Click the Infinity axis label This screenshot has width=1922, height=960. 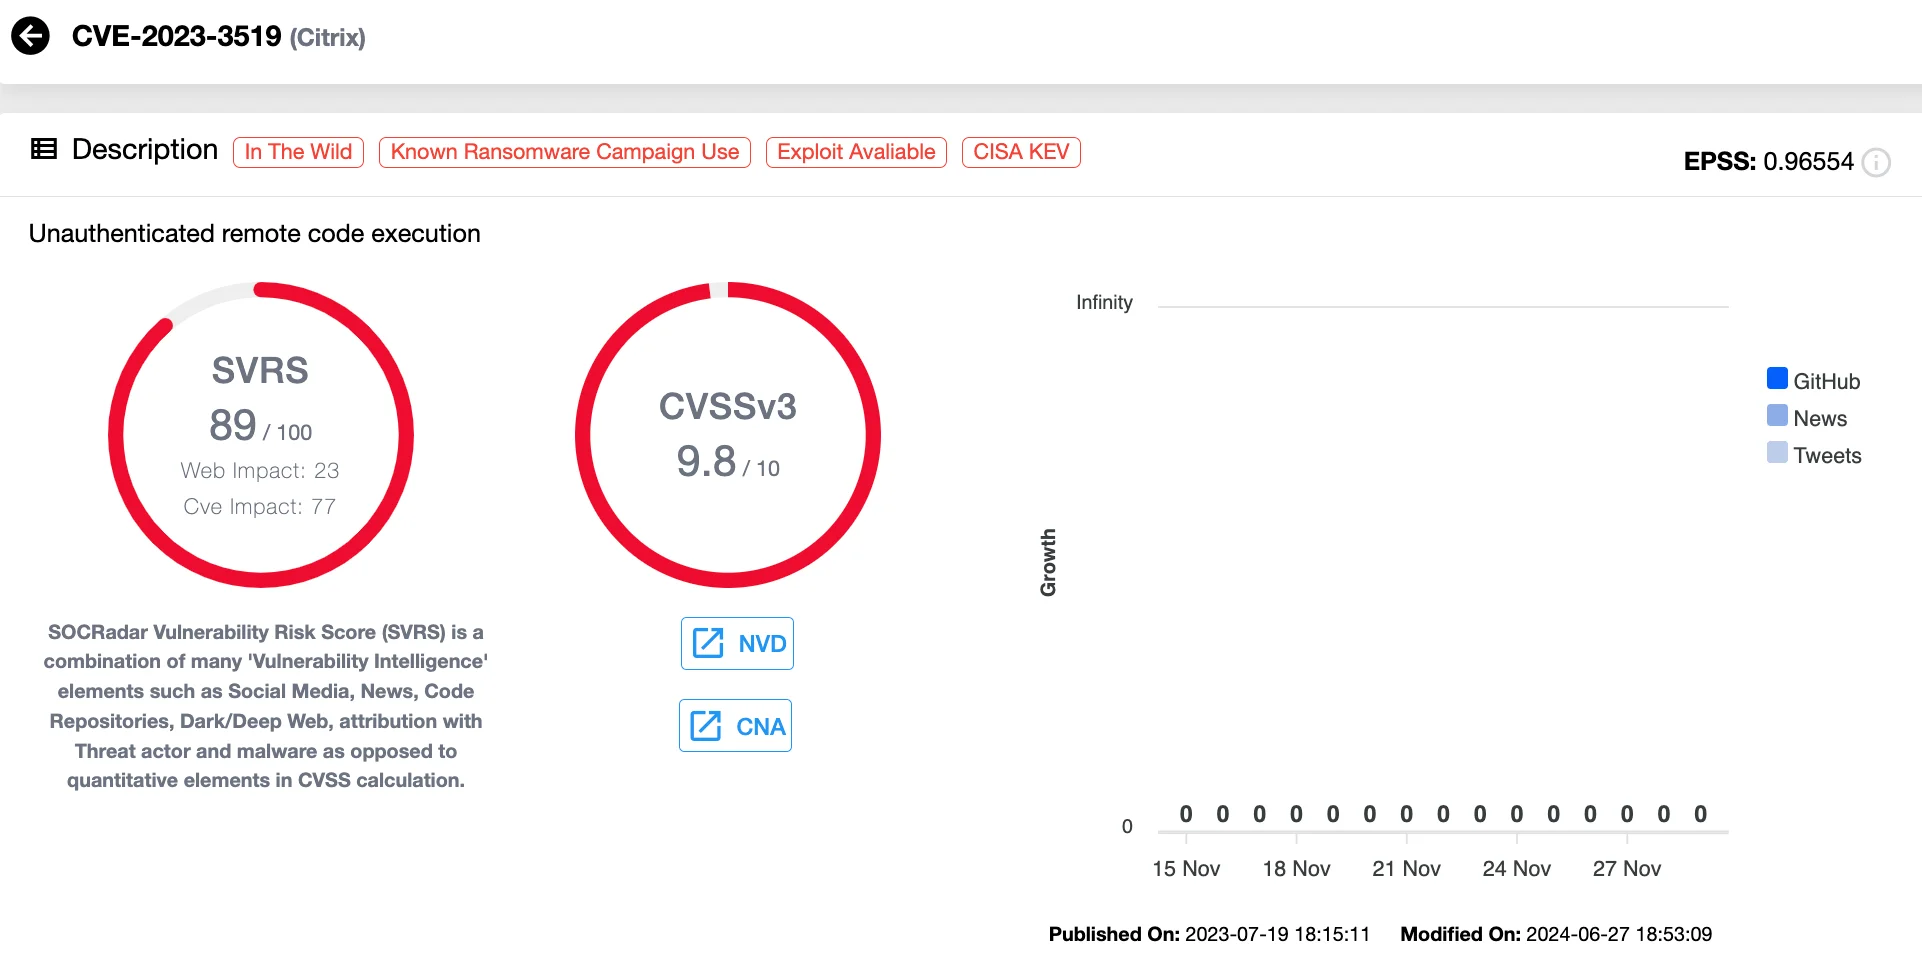(1104, 303)
